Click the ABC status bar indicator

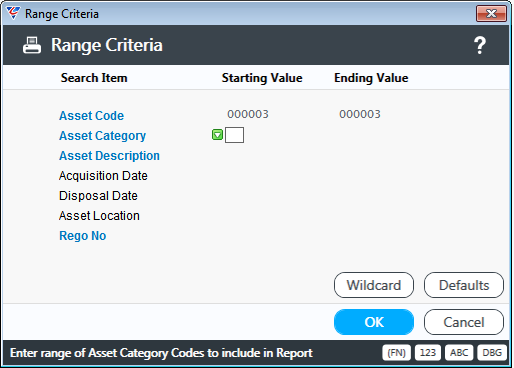point(459,353)
